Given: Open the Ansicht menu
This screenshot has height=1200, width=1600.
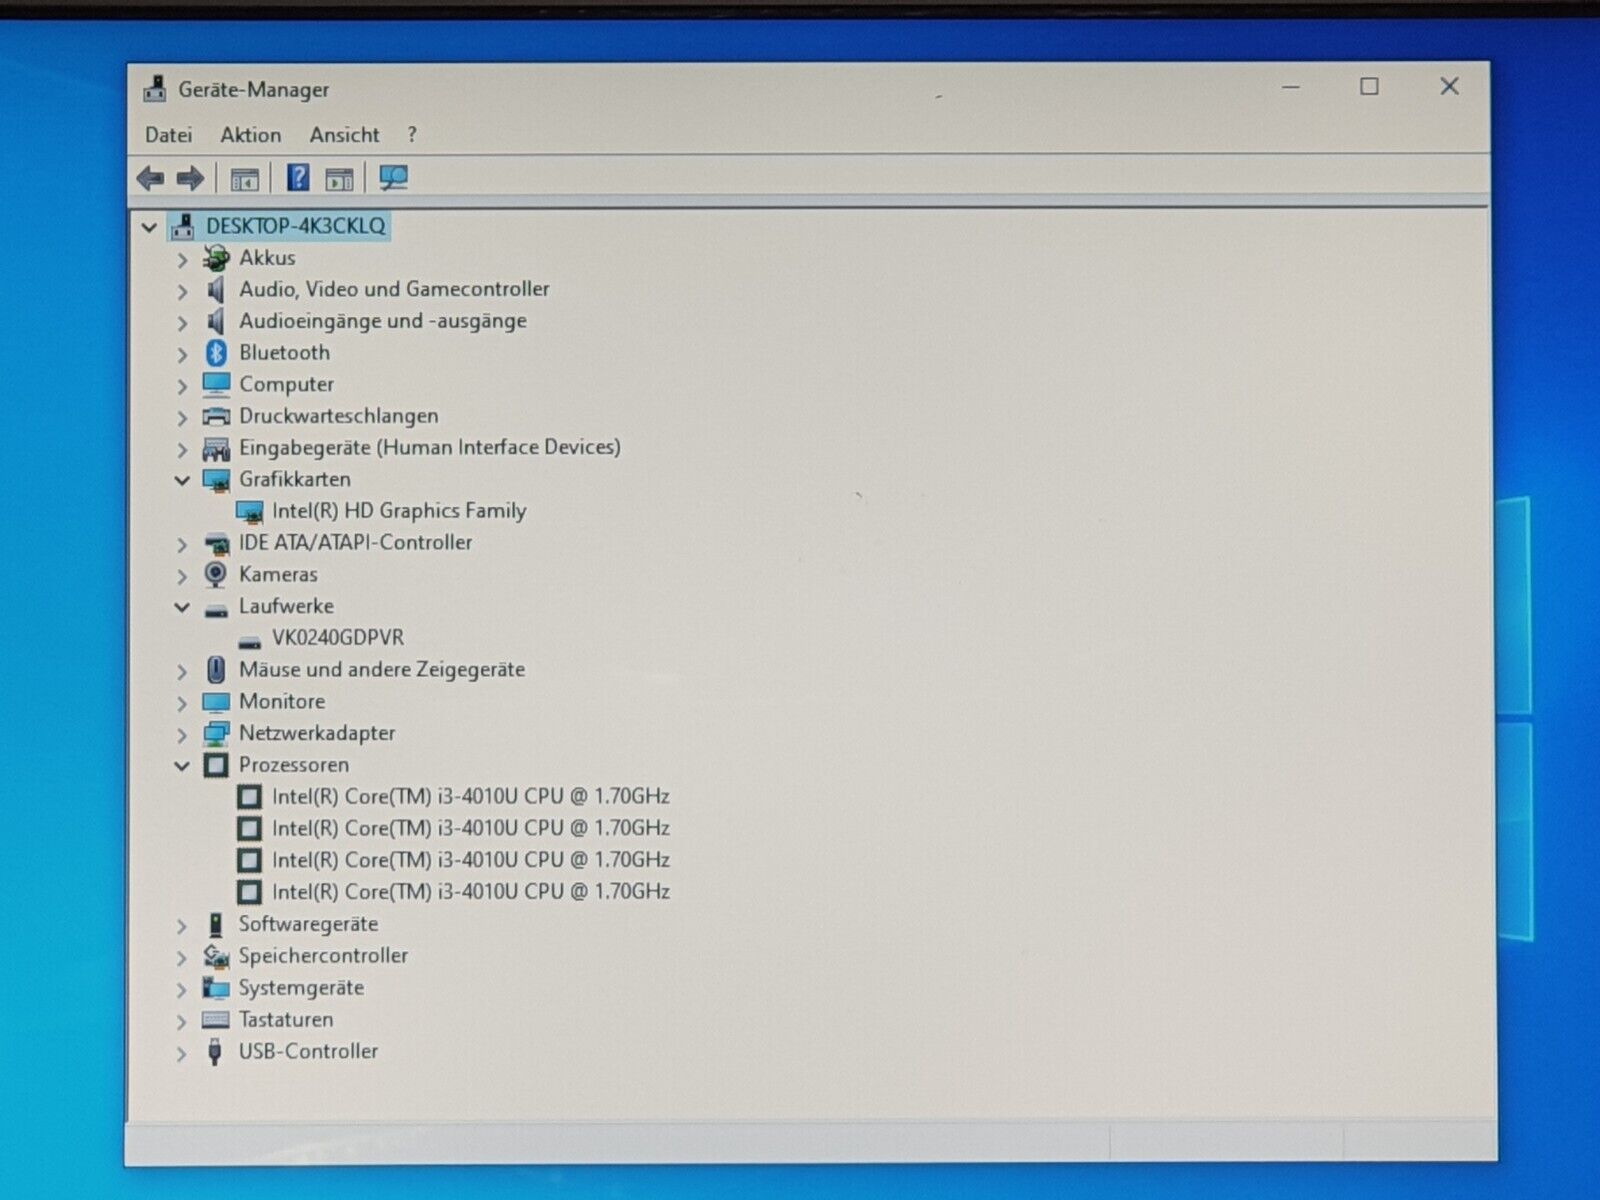Looking at the screenshot, I should (x=344, y=135).
